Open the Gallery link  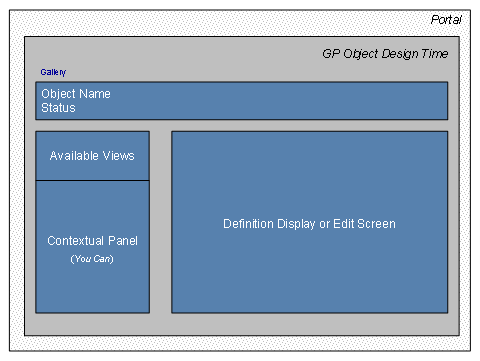tap(53, 72)
